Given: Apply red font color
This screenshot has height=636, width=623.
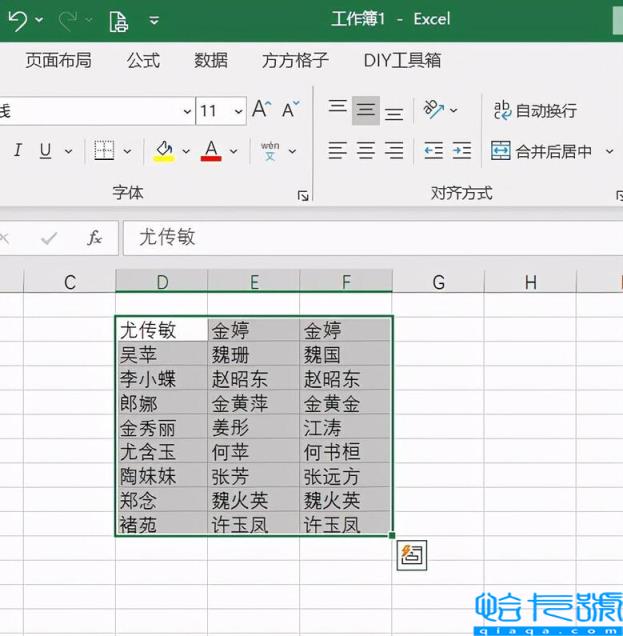Looking at the screenshot, I should tap(211, 151).
